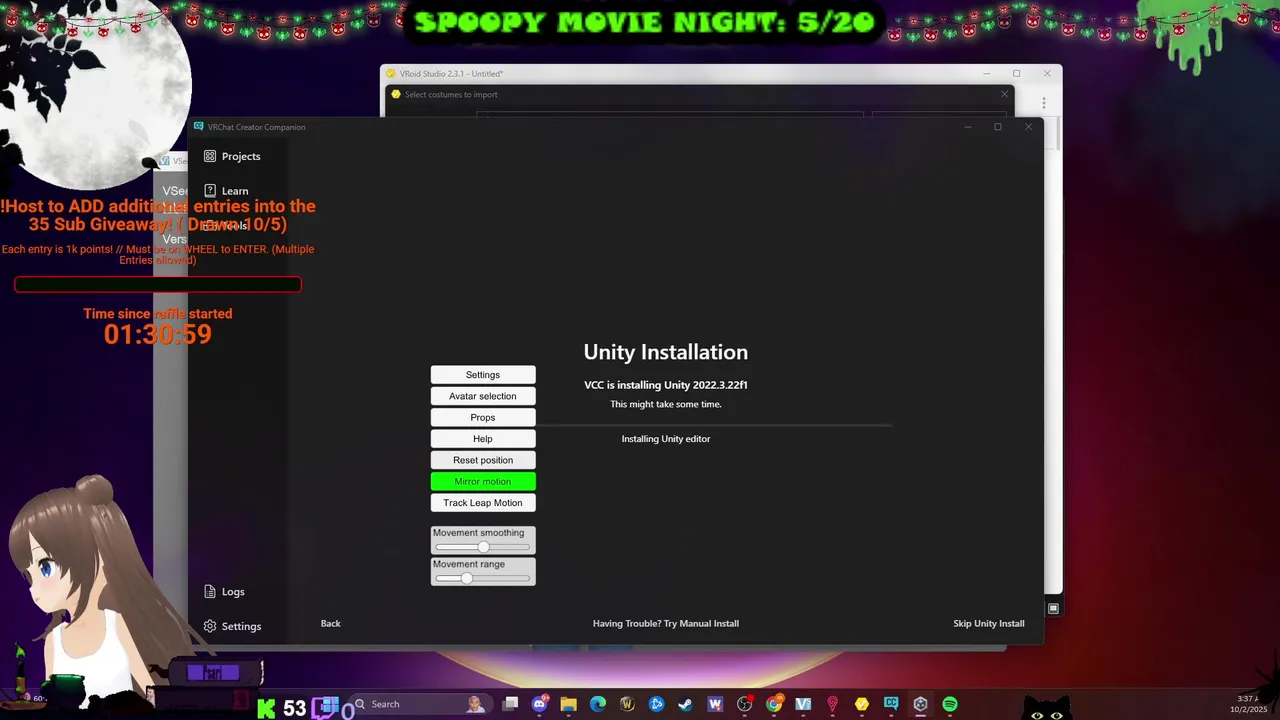Close the Select costumes to import dialog
The height and width of the screenshot is (720, 1280).
[x=1004, y=94]
